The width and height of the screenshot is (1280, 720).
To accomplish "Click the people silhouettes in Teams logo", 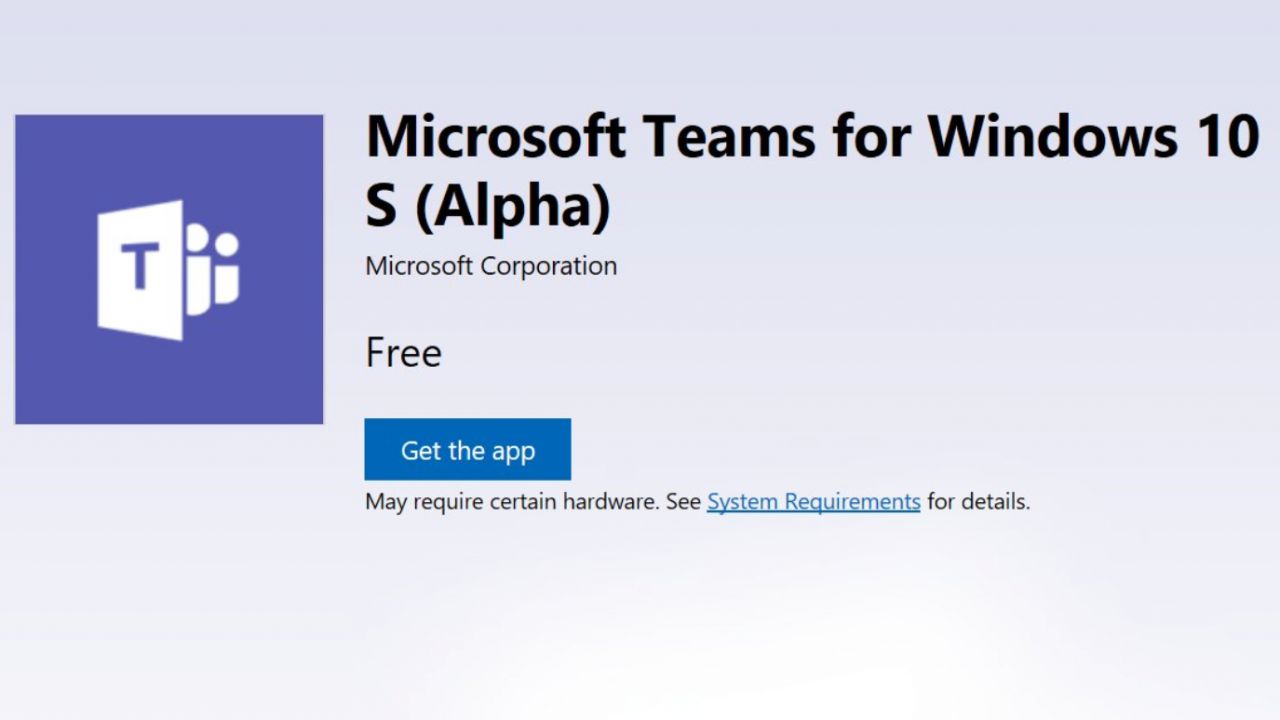I will 213,269.
